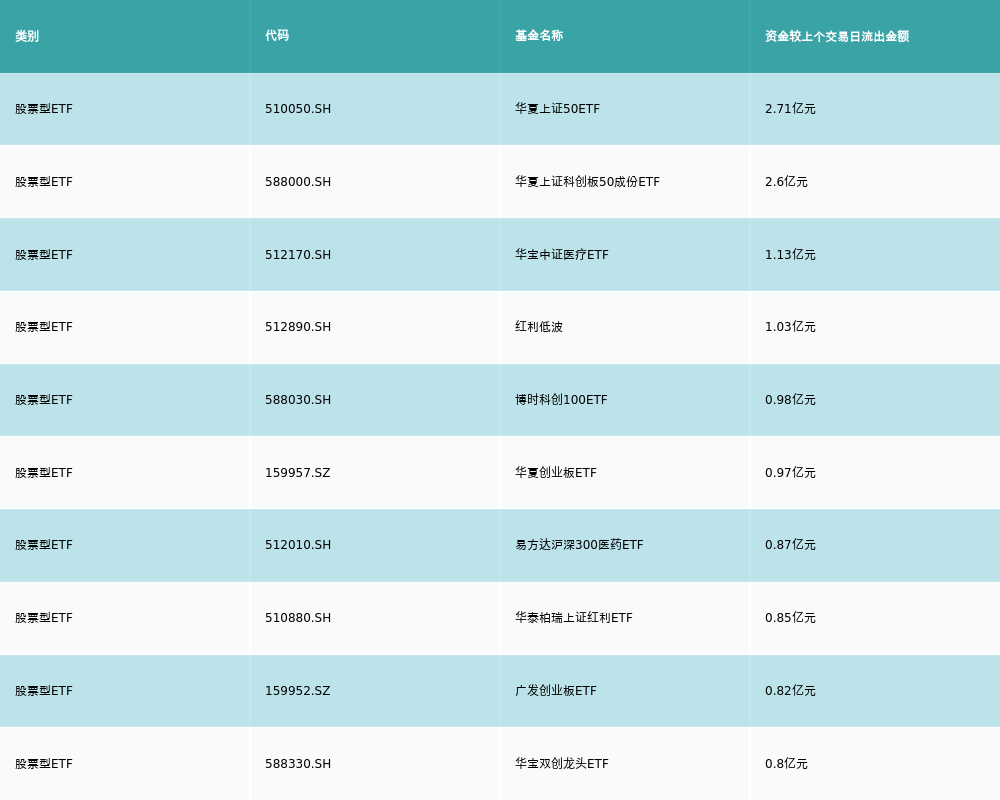This screenshot has height=800, width=1000.
Task: Click outflow value 0.87亿元
Action: click(790, 545)
